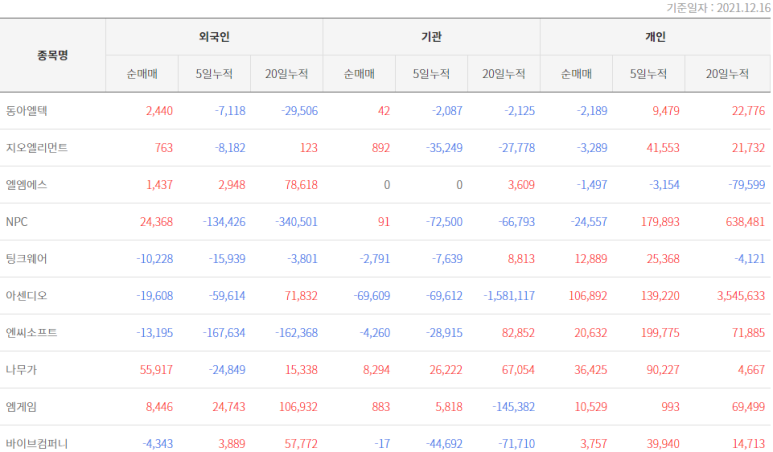The width and height of the screenshot is (773, 452).
Task: Select value 41,553 in 지오엘리먼트 row
Action: (x=663, y=148)
